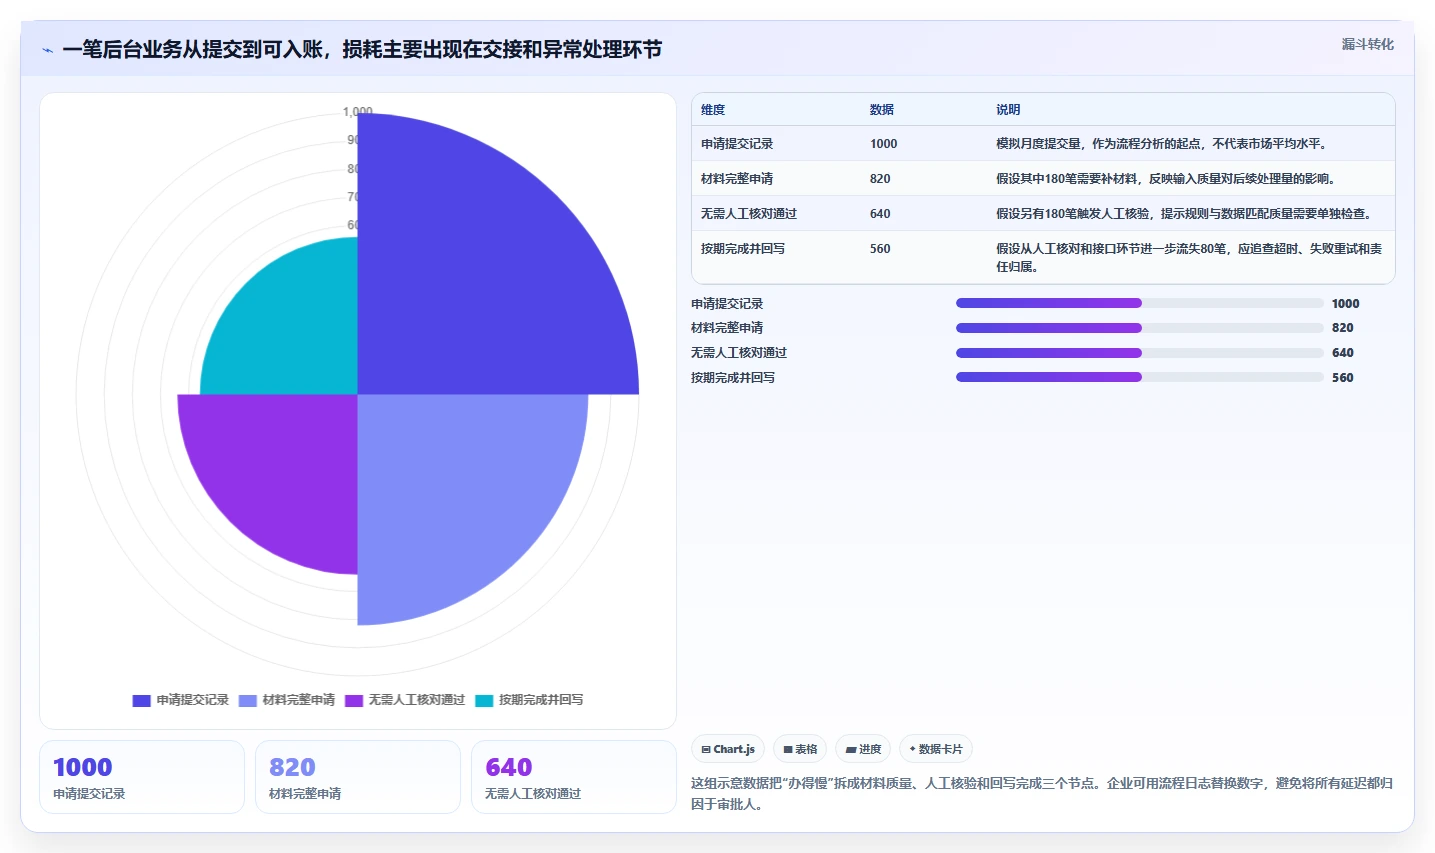Click description starting with 假设其中180笔需要补材料
The width and height of the screenshot is (1435, 853).
(x=1166, y=179)
